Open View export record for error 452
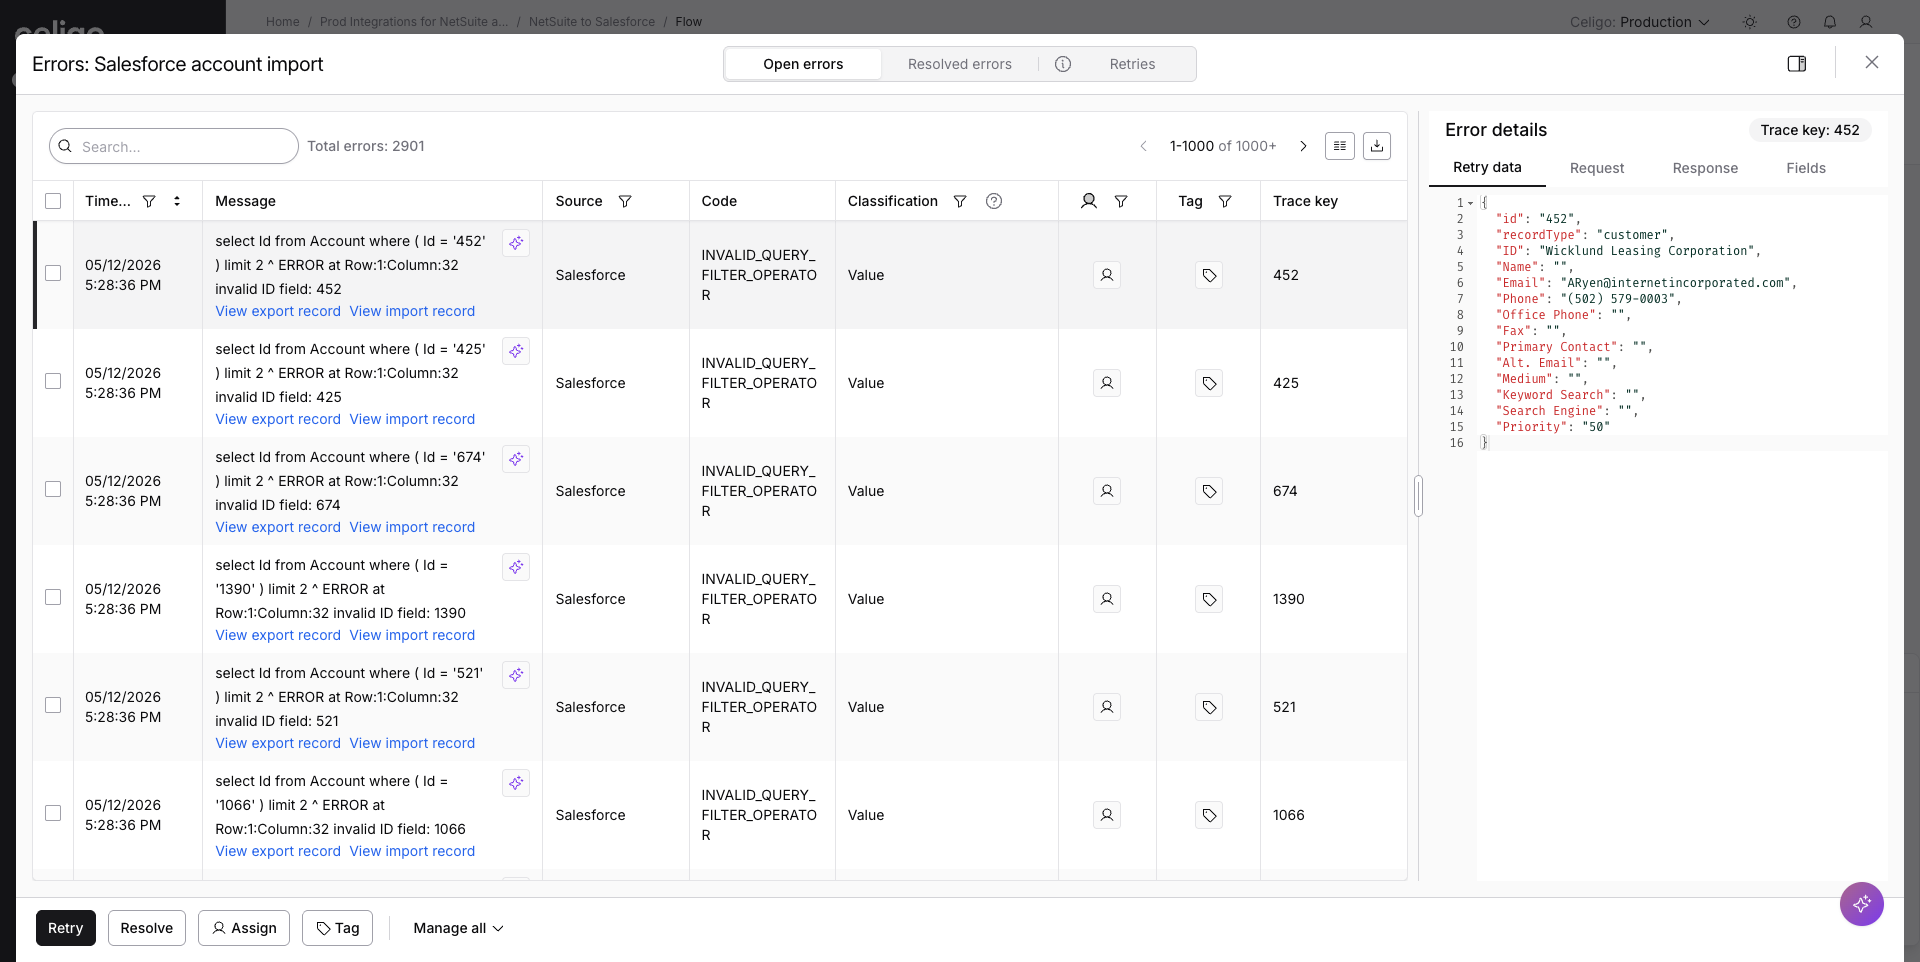This screenshot has height=962, width=1920. click(278, 311)
